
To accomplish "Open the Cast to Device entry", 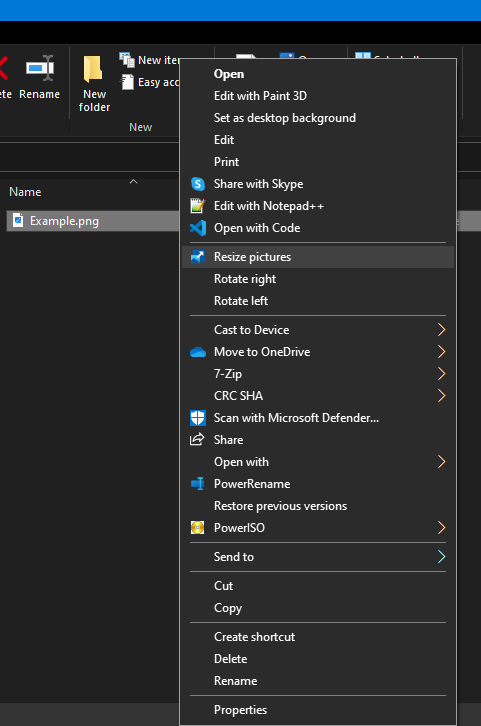I will 318,330.
